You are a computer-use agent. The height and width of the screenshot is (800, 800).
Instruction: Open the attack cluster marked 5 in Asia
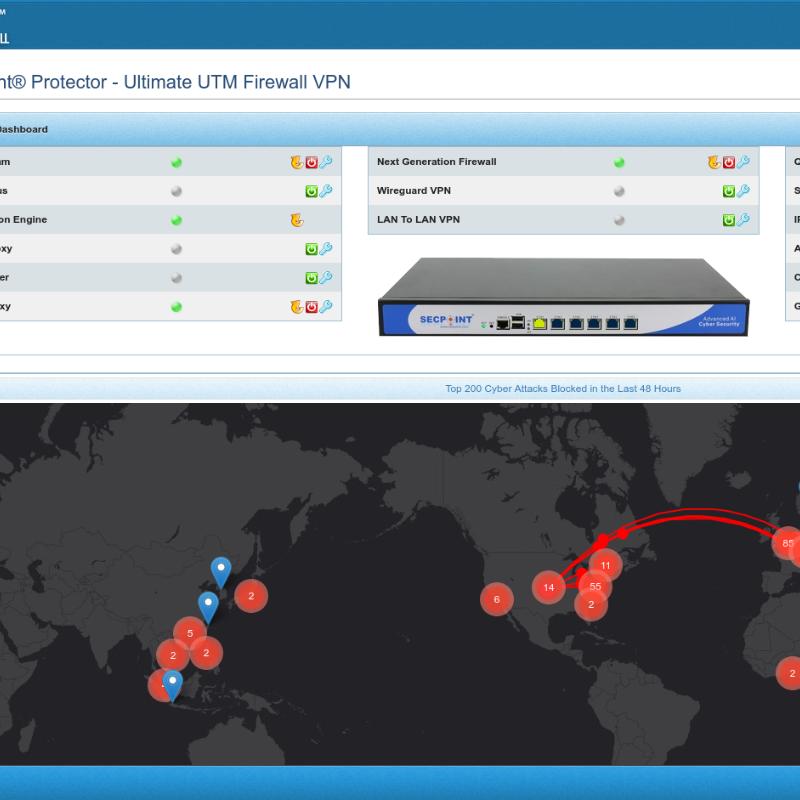coord(190,633)
